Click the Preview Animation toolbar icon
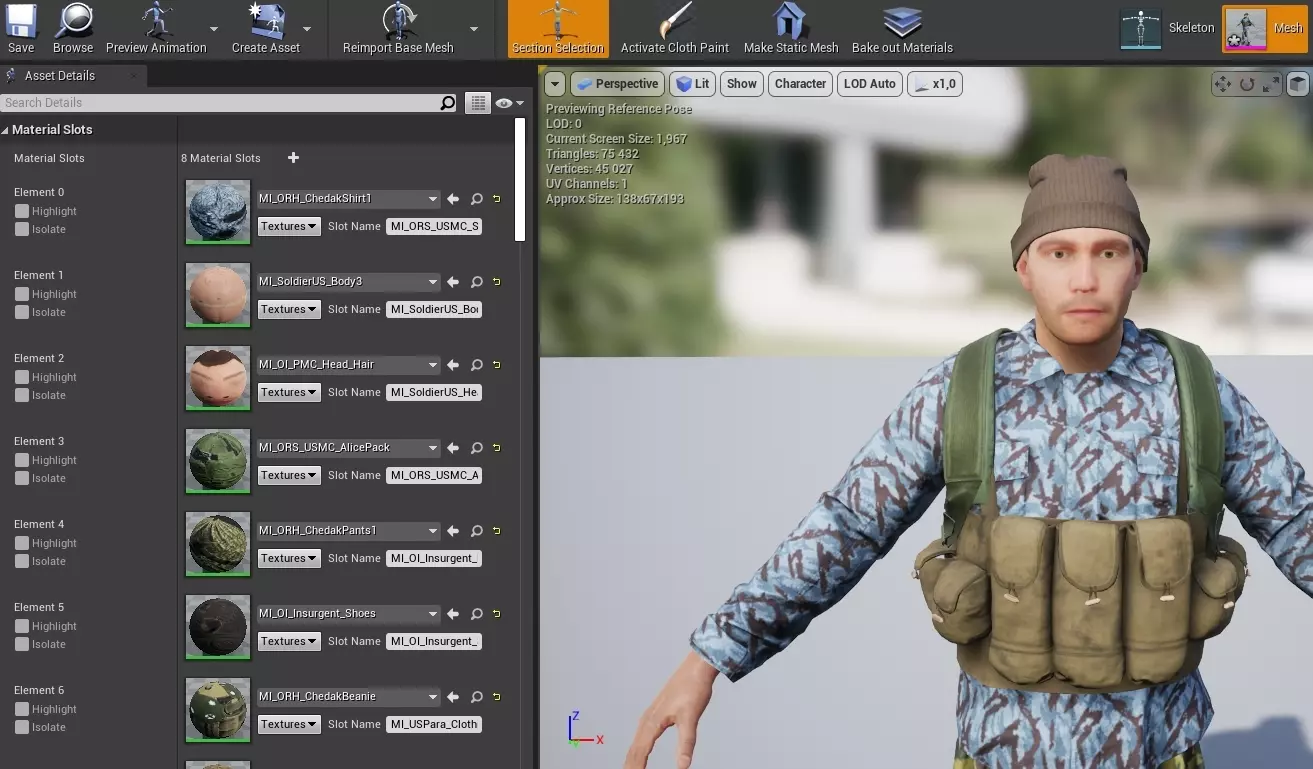 pyautogui.click(x=156, y=28)
